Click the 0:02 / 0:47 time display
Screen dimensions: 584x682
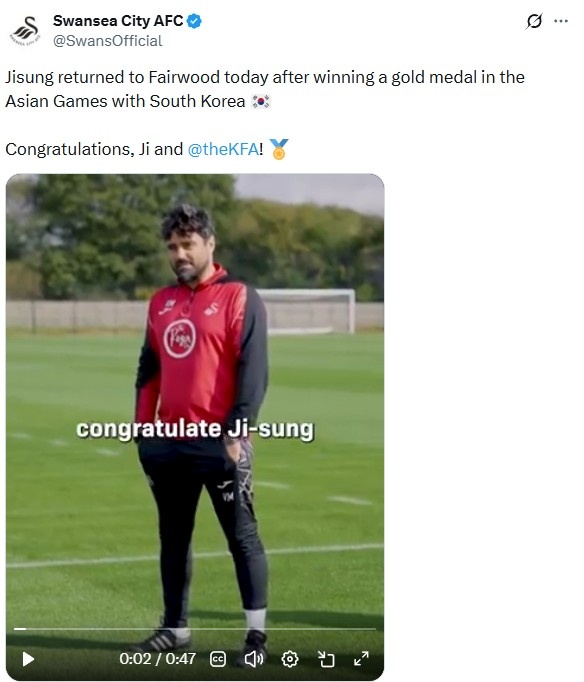point(157,659)
